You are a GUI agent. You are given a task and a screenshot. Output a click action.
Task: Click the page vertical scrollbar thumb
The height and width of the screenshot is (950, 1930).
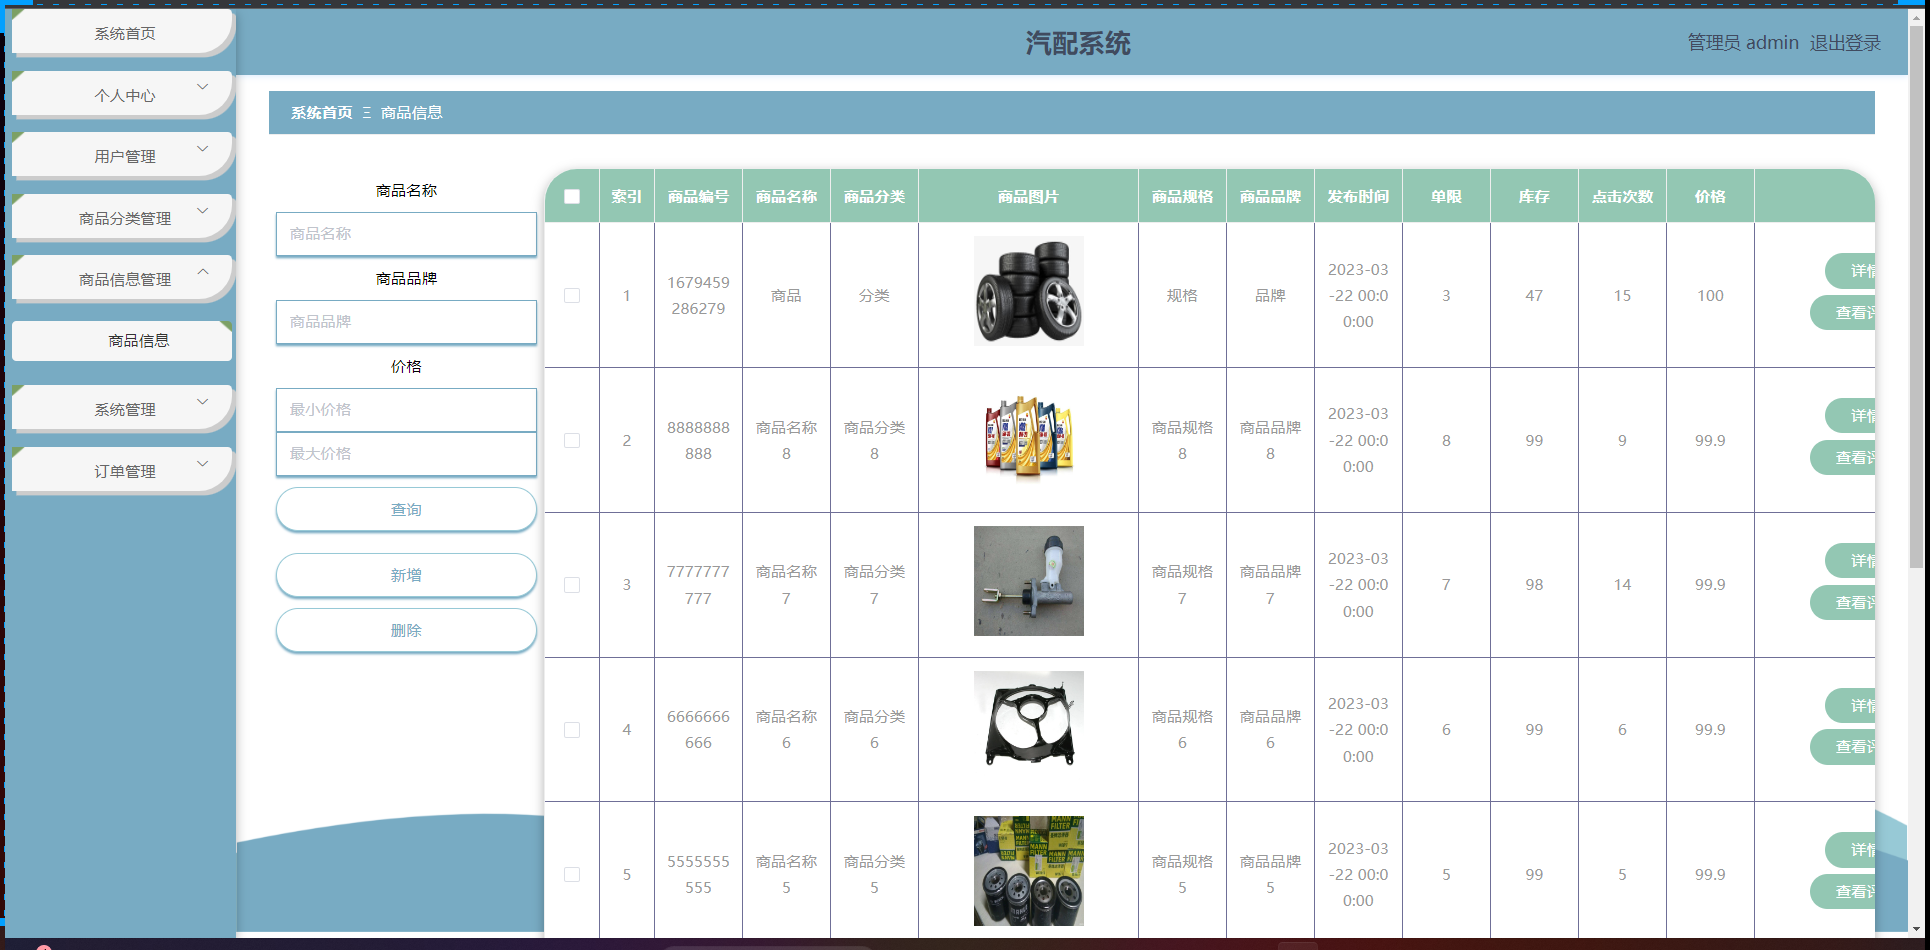[1916, 300]
